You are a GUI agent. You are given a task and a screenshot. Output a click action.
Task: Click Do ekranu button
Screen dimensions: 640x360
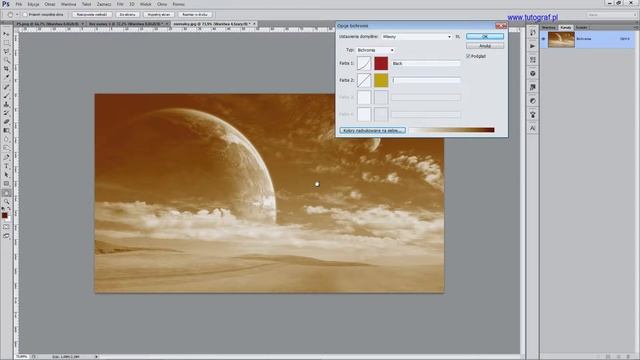(x=127, y=14)
